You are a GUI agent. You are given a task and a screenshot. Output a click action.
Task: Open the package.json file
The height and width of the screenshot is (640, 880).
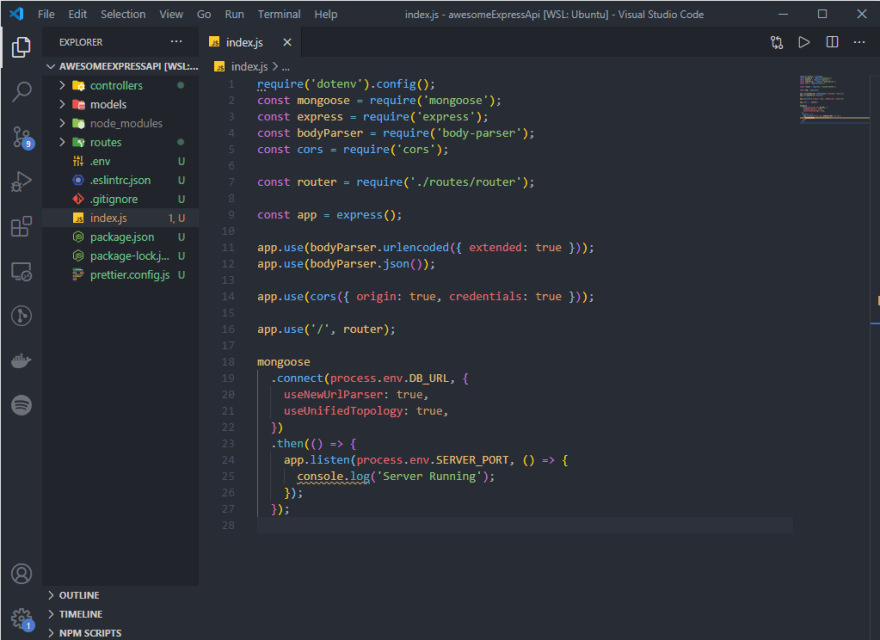coord(121,237)
